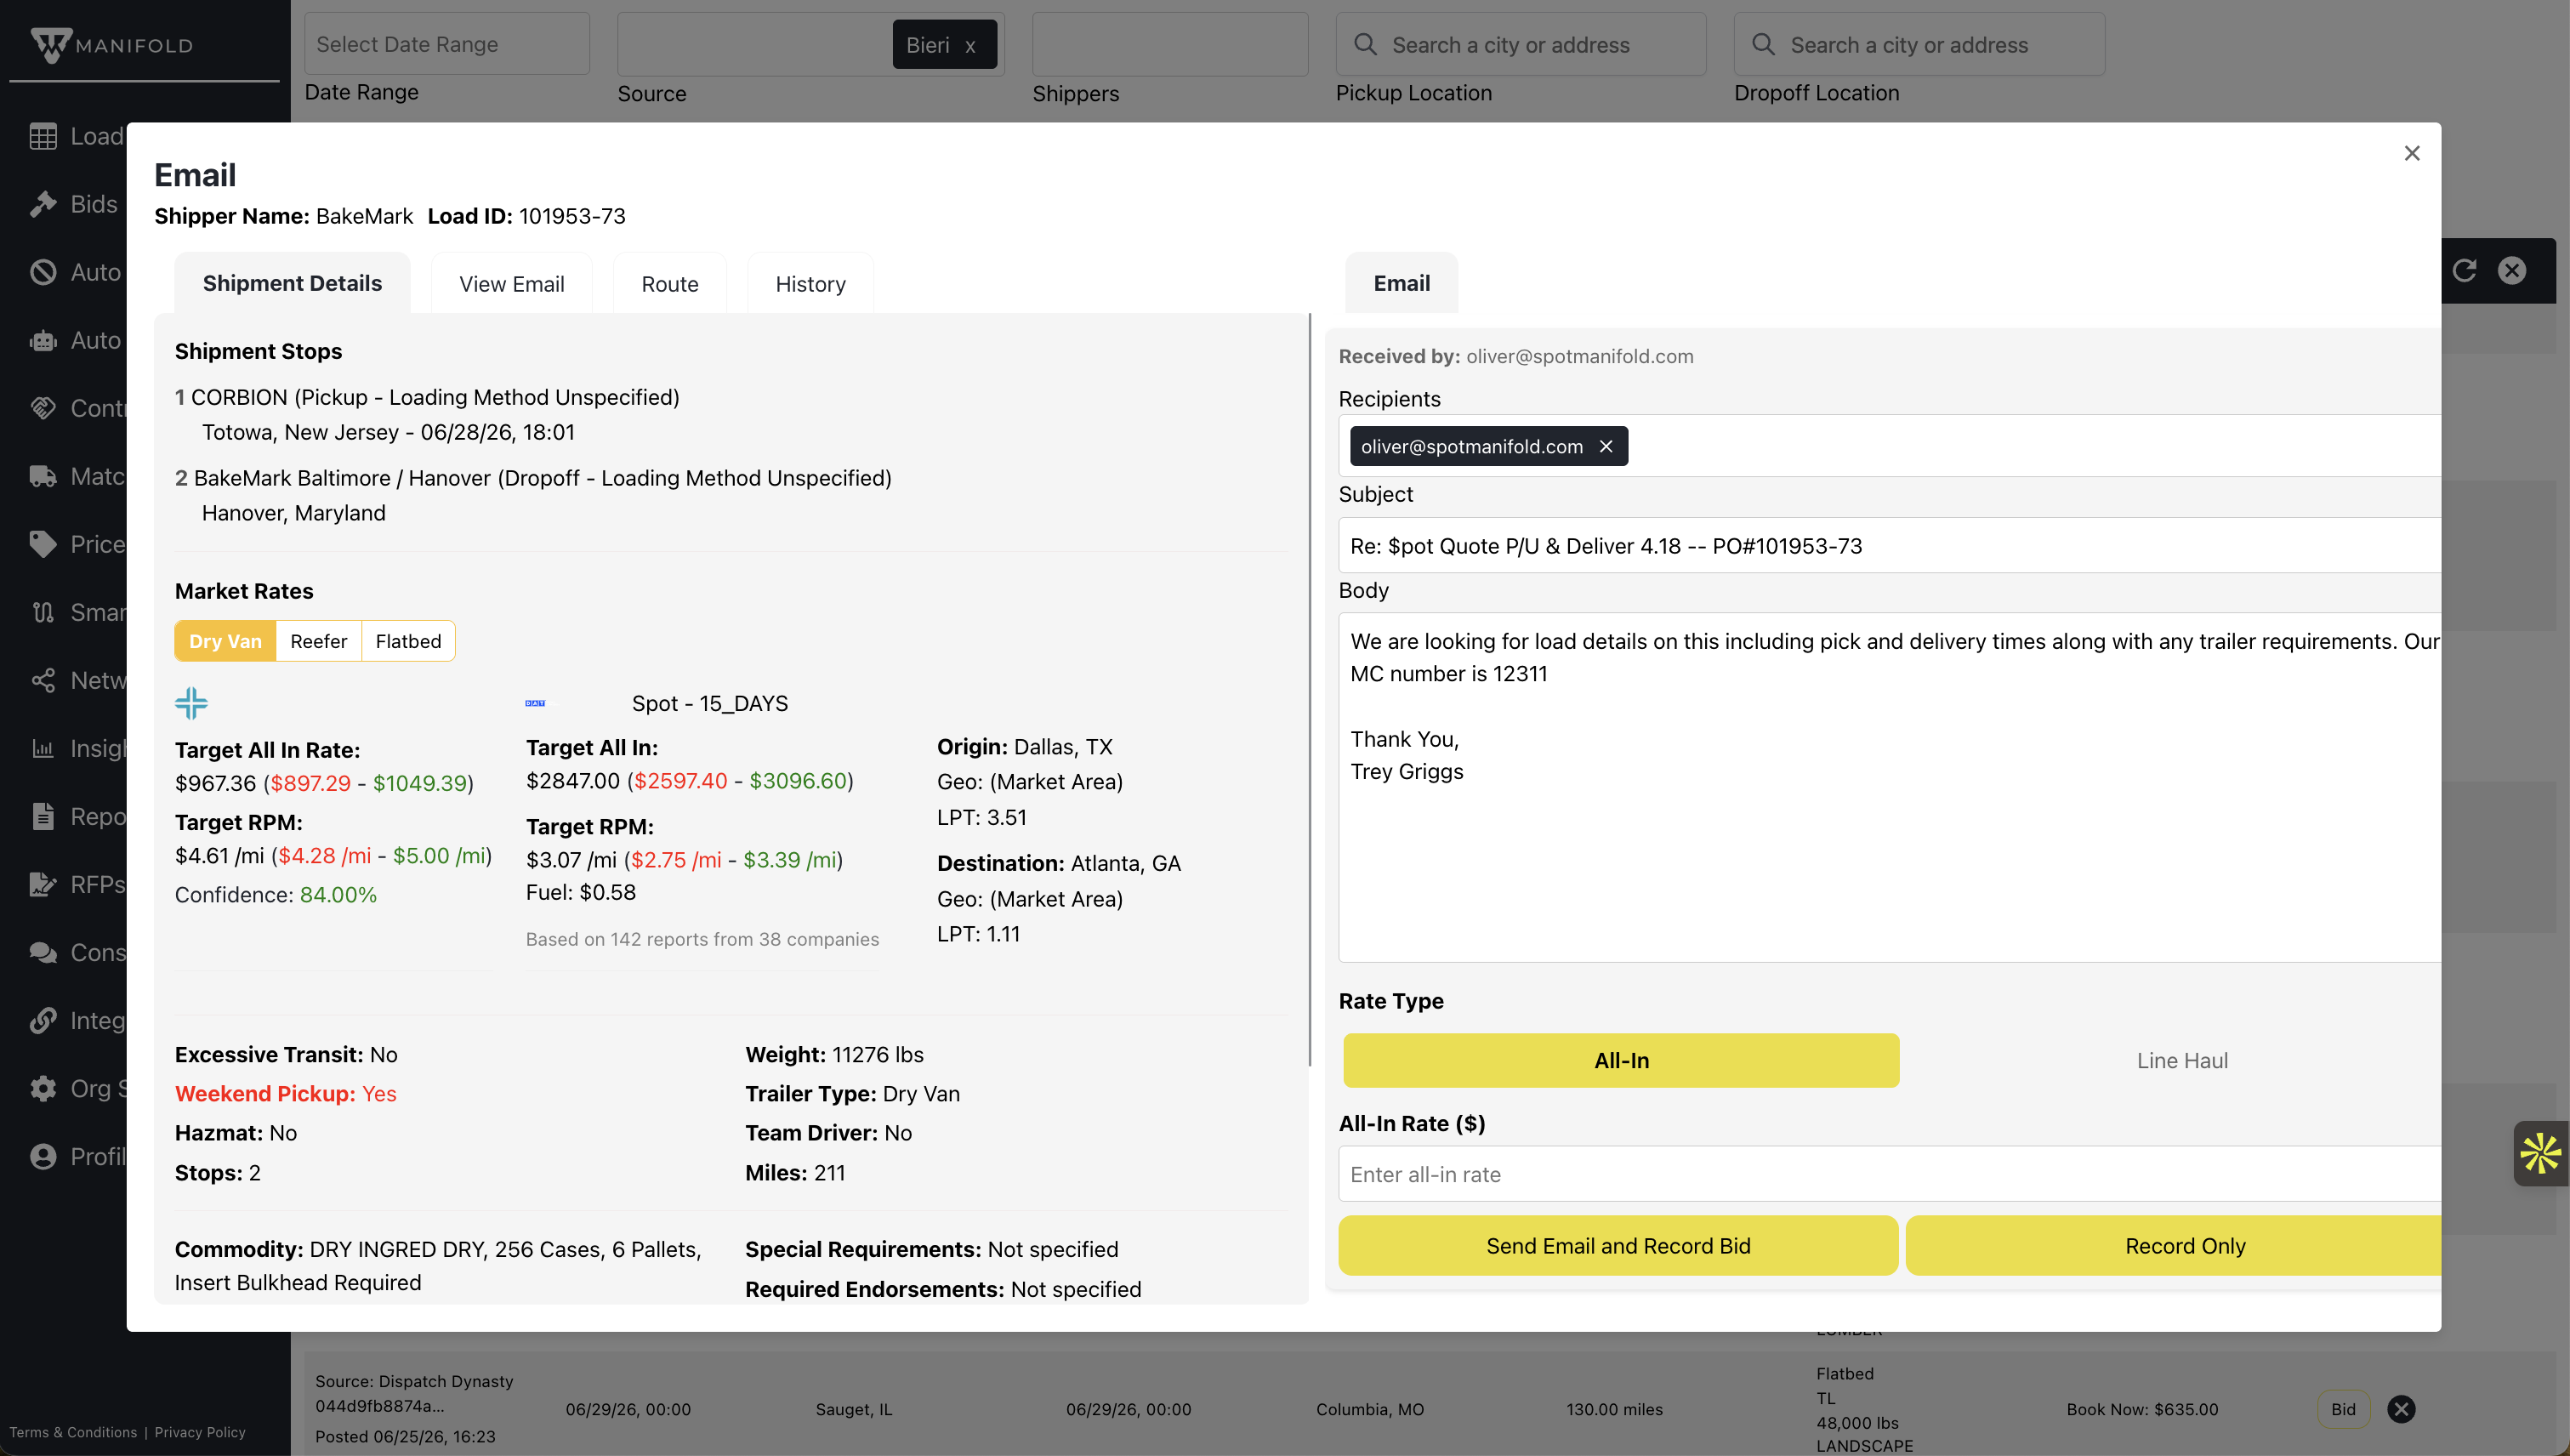The width and height of the screenshot is (2570, 1456).
Task: Click the Bid button on the Sauget row
Action: [2343, 1409]
